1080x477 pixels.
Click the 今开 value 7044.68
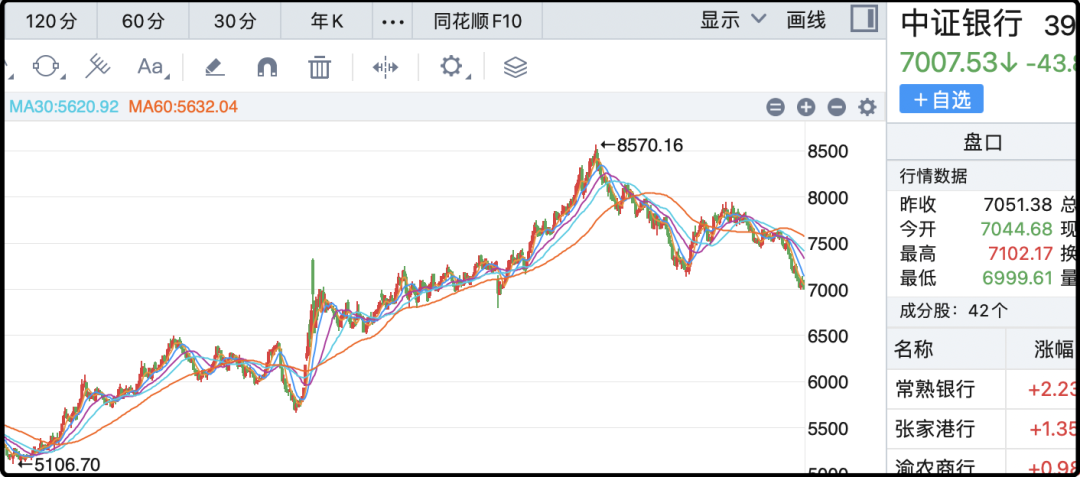click(x=1018, y=229)
